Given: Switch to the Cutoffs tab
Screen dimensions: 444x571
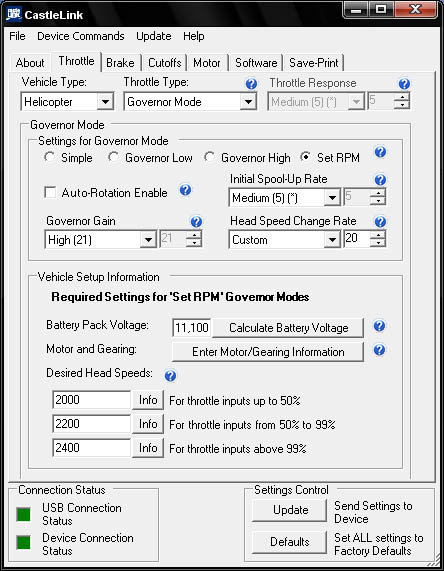Looking at the screenshot, I should pos(165,63).
